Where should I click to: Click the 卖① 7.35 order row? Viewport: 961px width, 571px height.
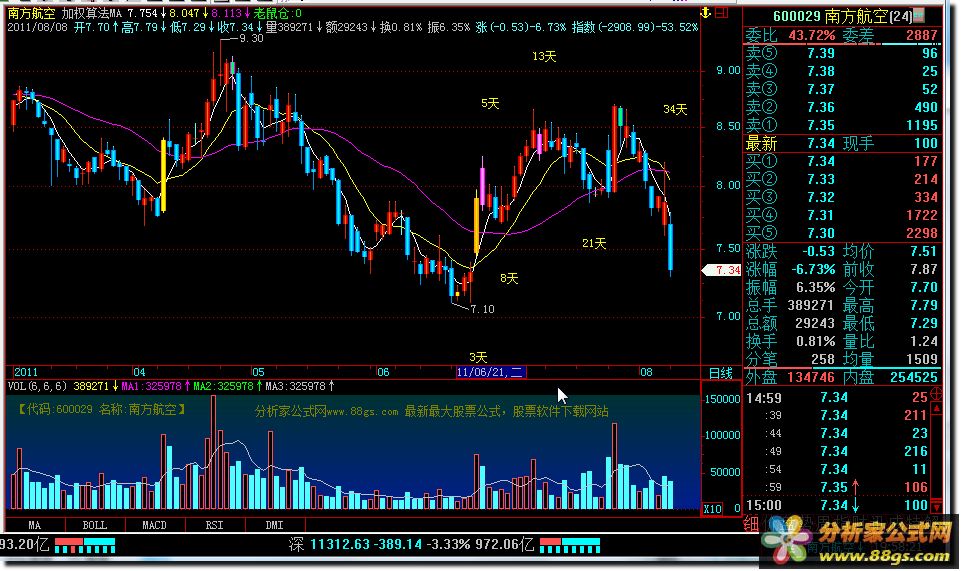coord(841,125)
